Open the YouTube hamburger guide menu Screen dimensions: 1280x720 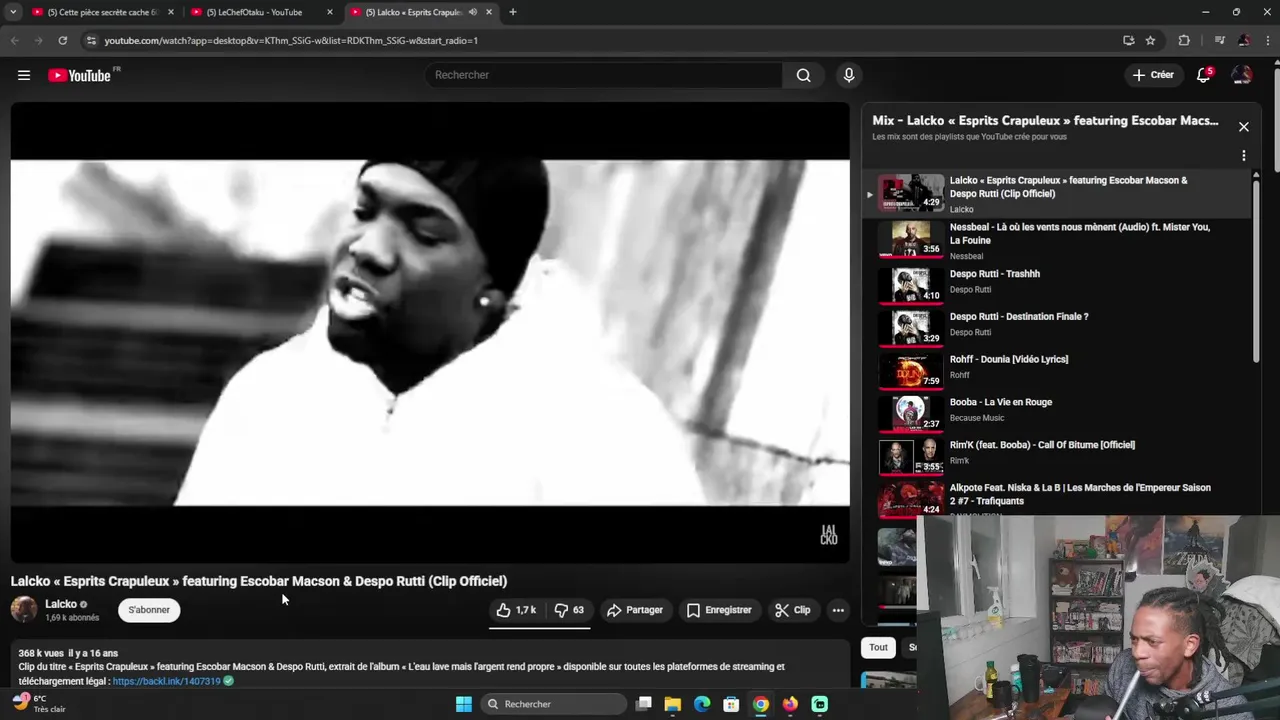pos(24,75)
